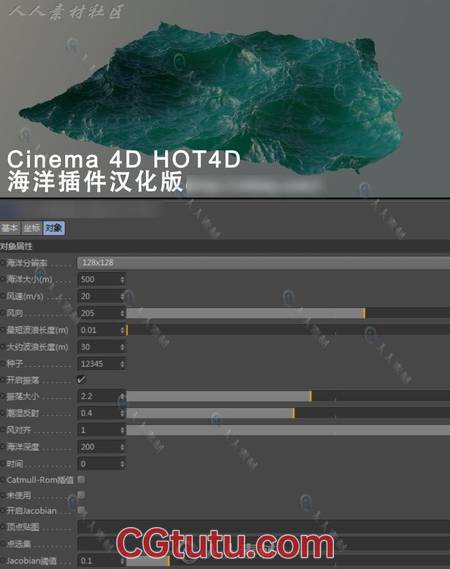
Task: Click the stepper arrows beside value 0.01
Action: 123,330
